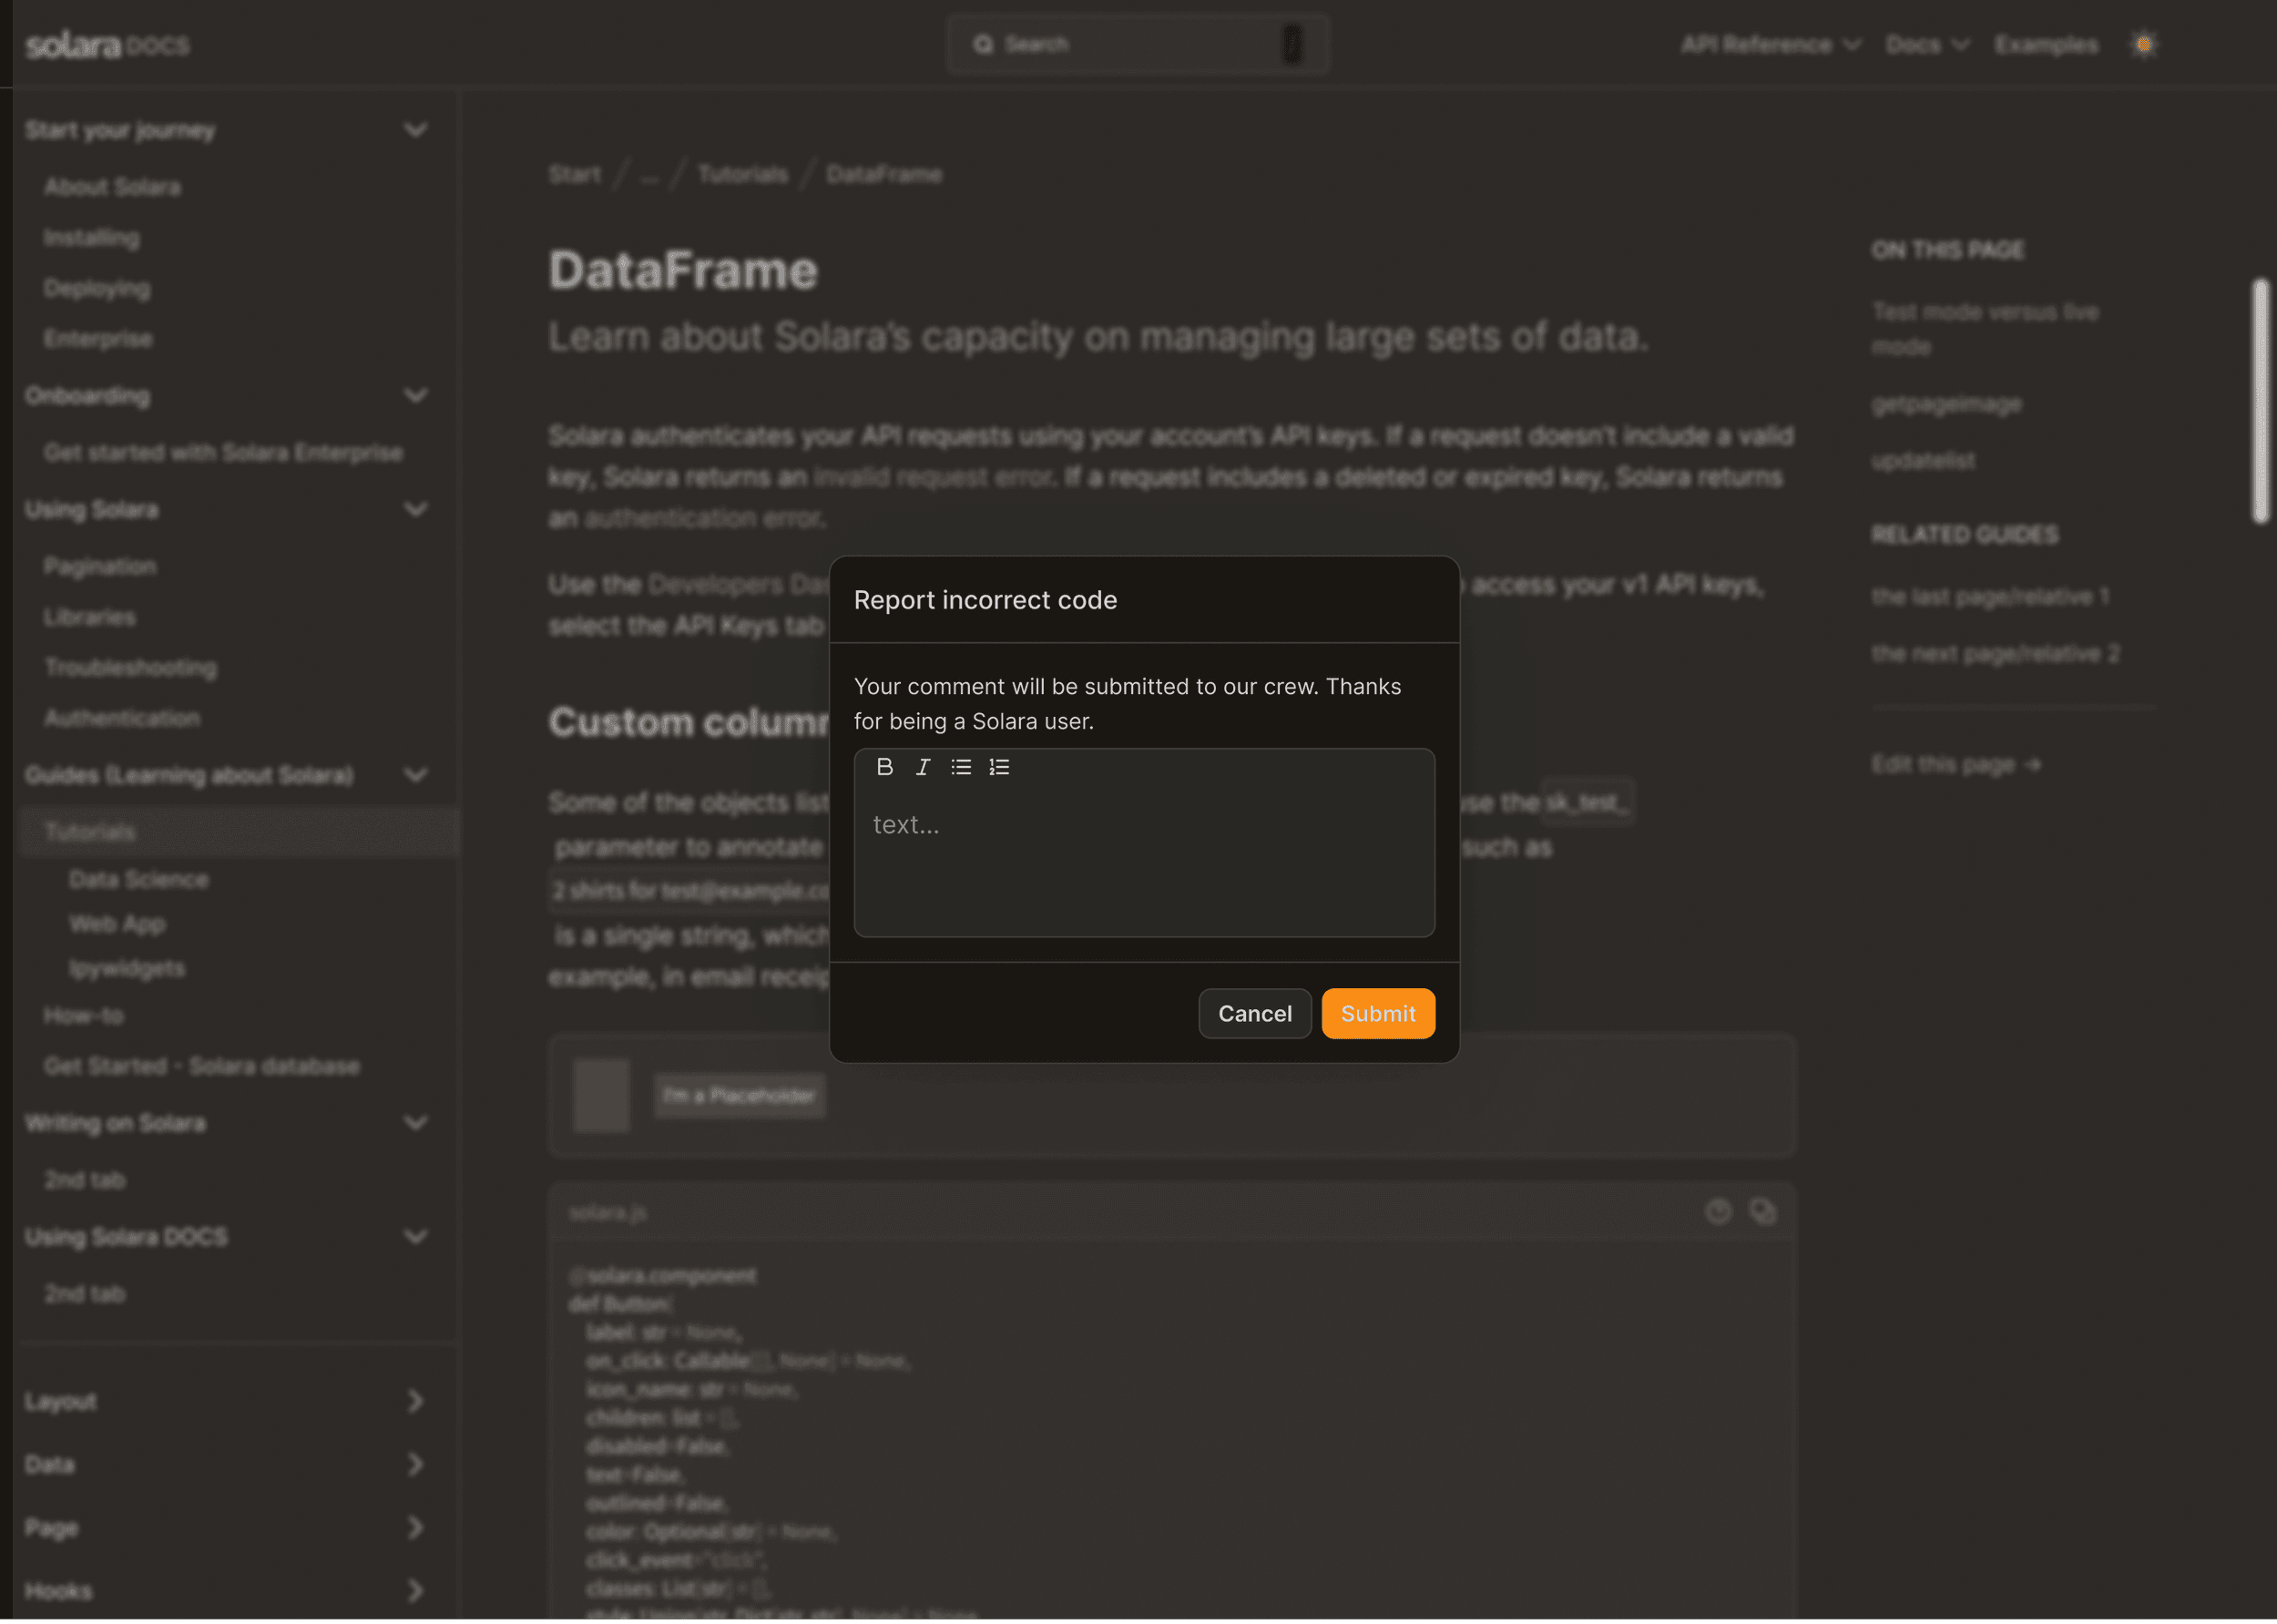Click the placeholder thumbnail image
Viewport: 2277px width, 1624px height.
(x=601, y=1096)
